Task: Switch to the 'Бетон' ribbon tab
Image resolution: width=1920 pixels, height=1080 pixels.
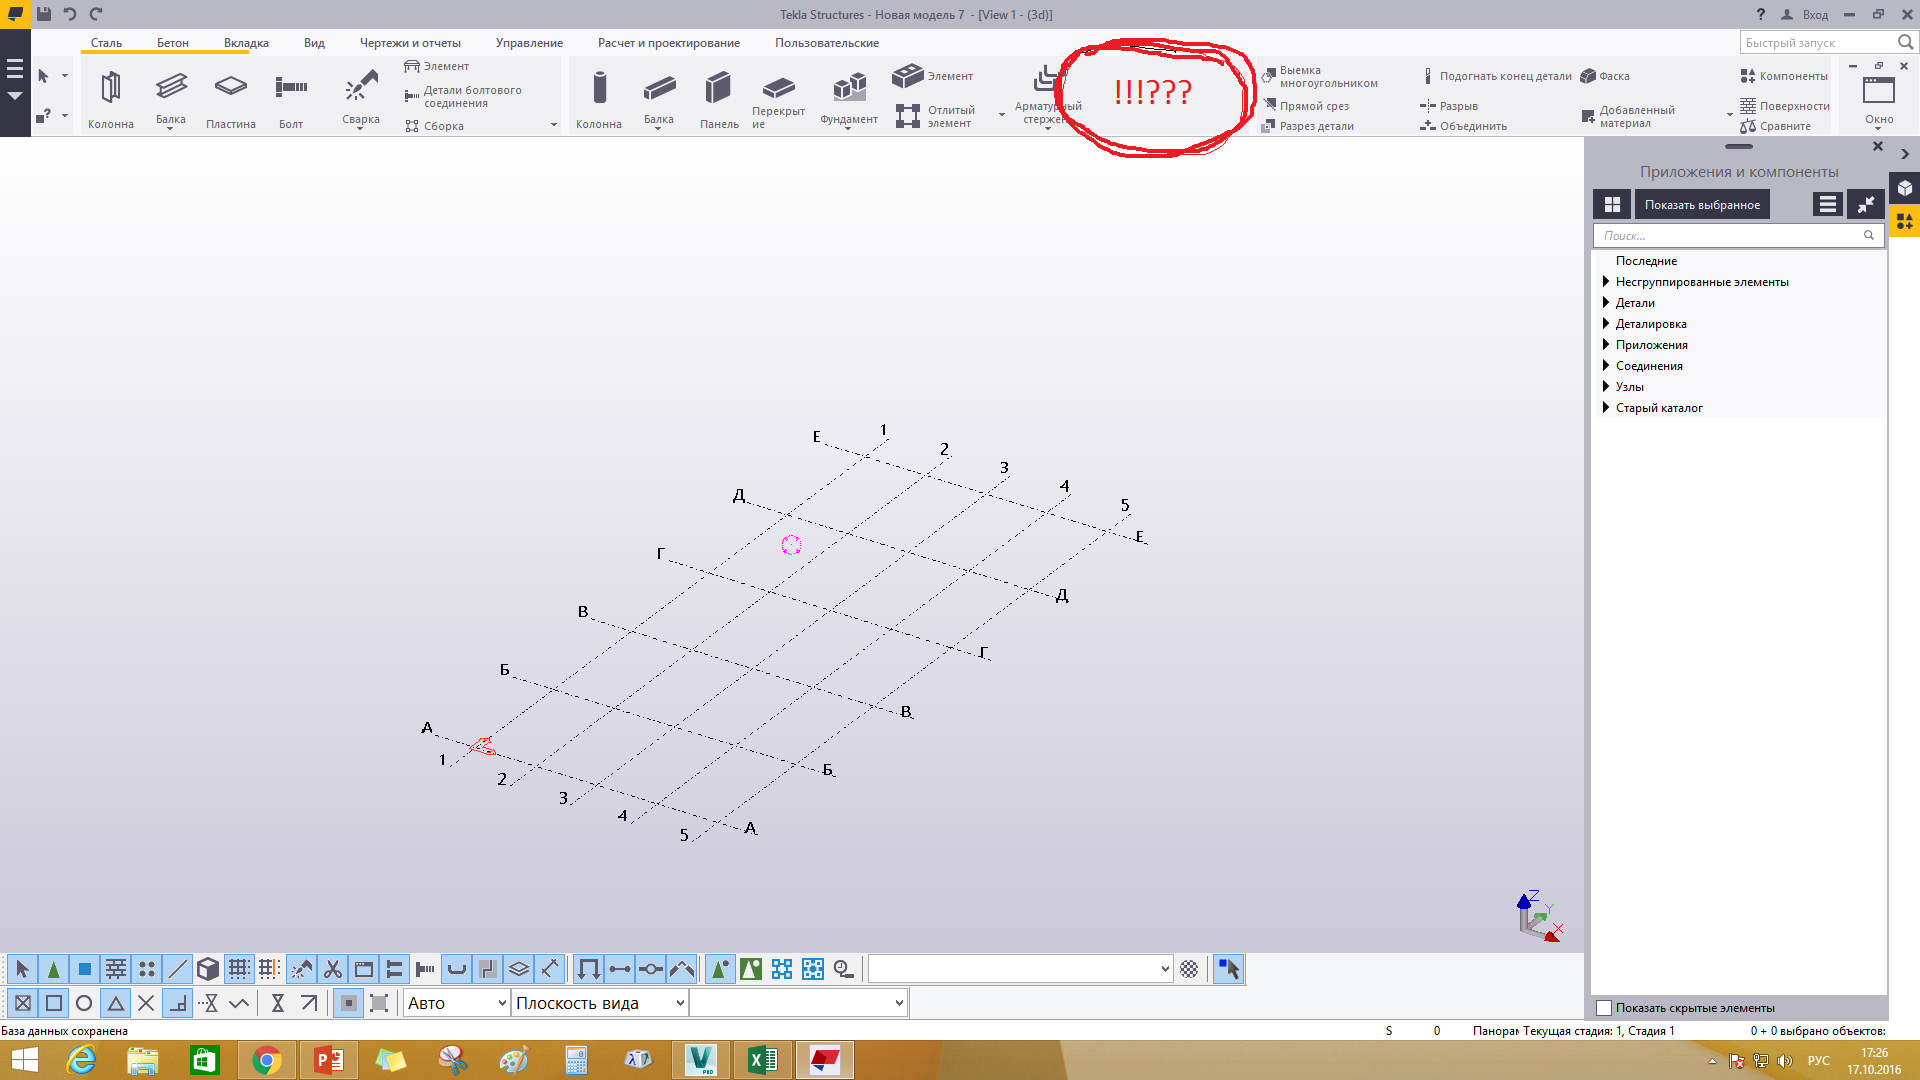Action: coord(172,43)
